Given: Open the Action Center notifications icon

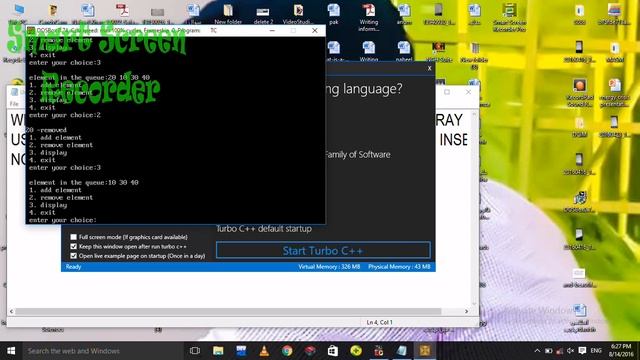Looking at the screenshot, I should (x=582, y=351).
